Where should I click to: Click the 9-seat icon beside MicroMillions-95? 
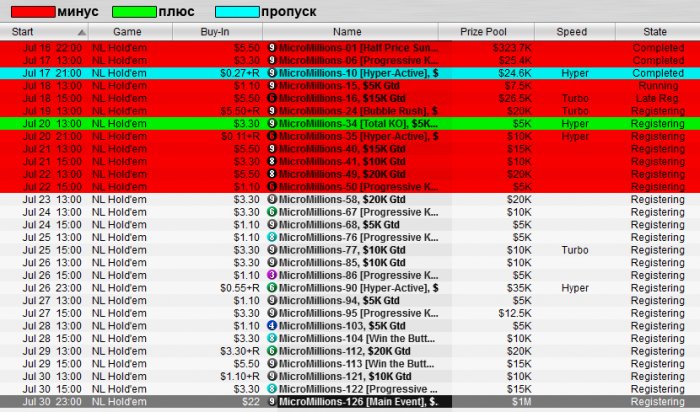[272, 313]
